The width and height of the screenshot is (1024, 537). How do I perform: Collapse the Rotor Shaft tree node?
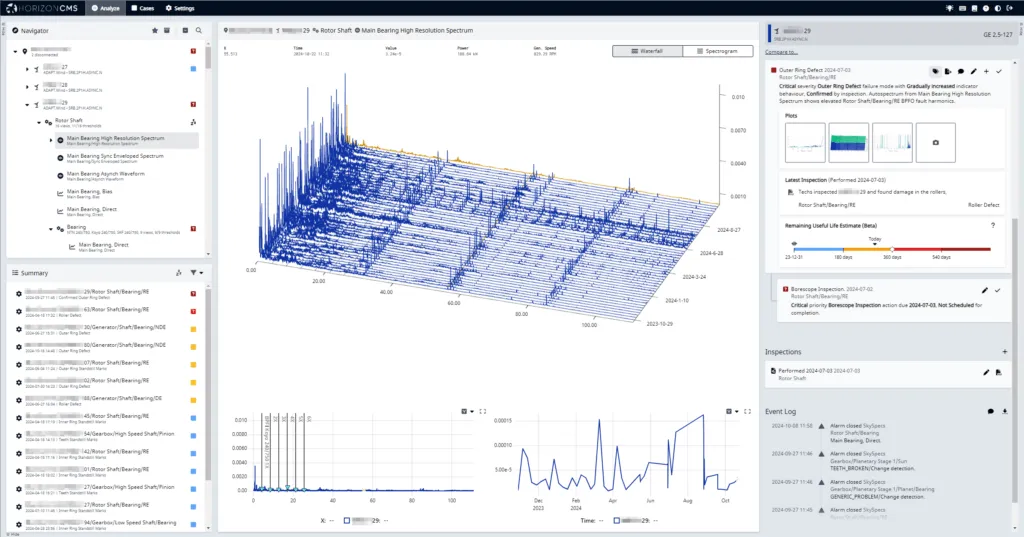(39, 122)
